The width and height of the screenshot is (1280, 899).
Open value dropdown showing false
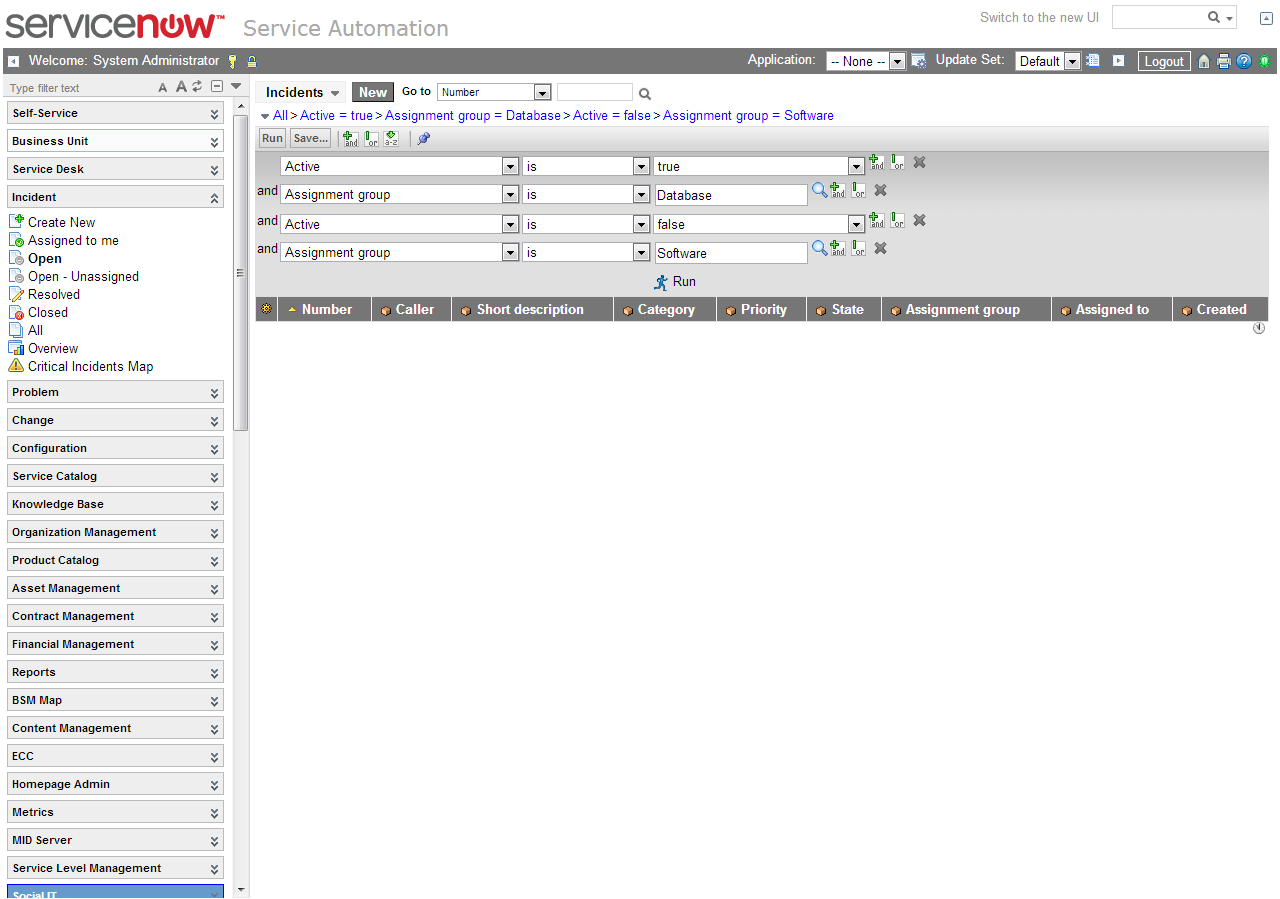coord(759,224)
